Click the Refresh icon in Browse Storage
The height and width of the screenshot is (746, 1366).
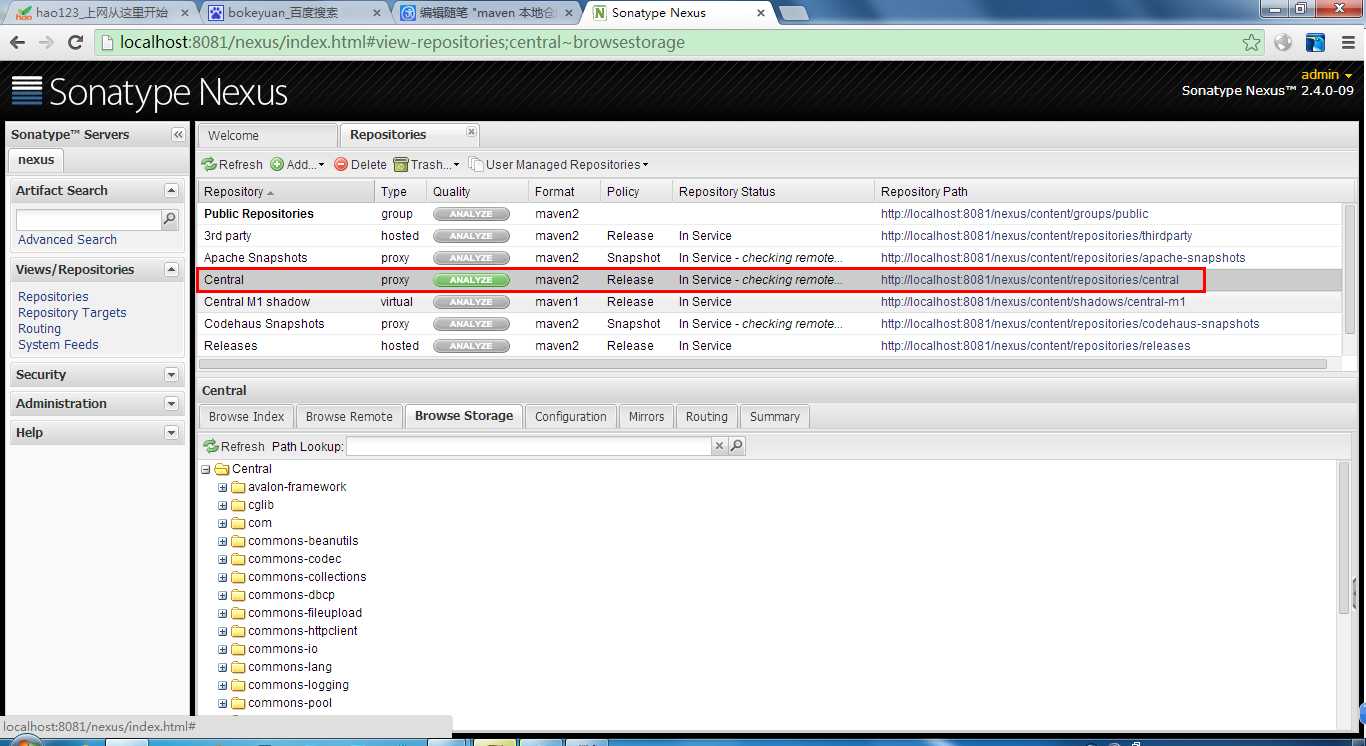(210, 447)
